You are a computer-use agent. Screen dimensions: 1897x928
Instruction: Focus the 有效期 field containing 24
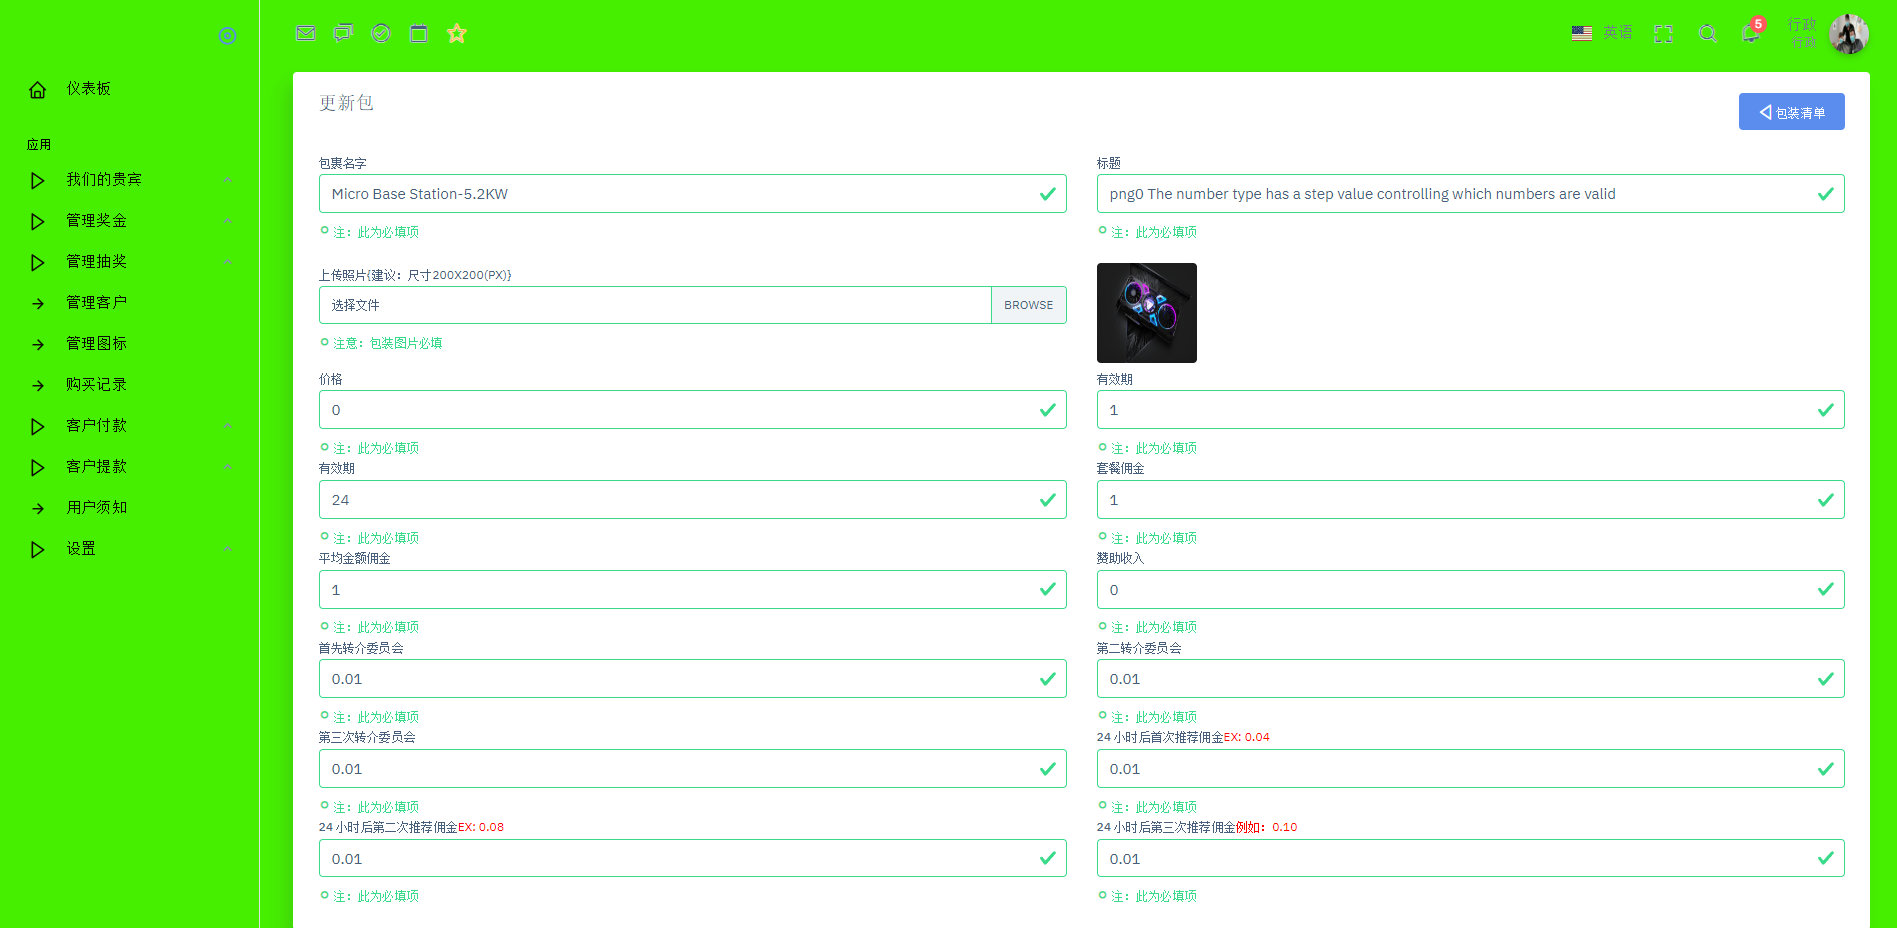692,500
